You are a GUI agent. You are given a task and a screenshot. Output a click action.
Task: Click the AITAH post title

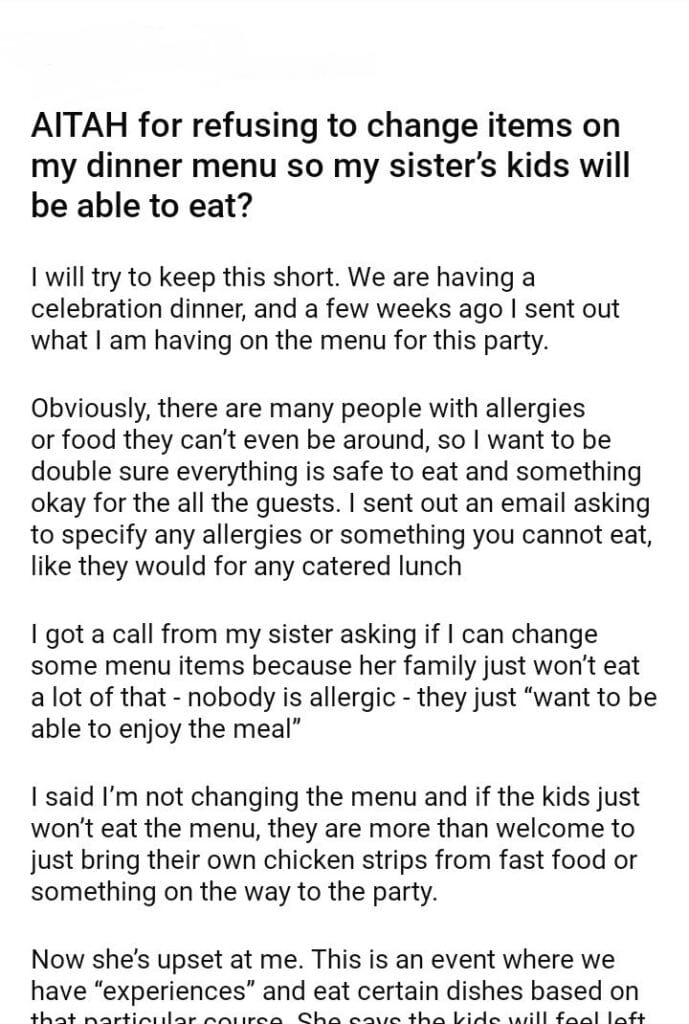[330, 164]
